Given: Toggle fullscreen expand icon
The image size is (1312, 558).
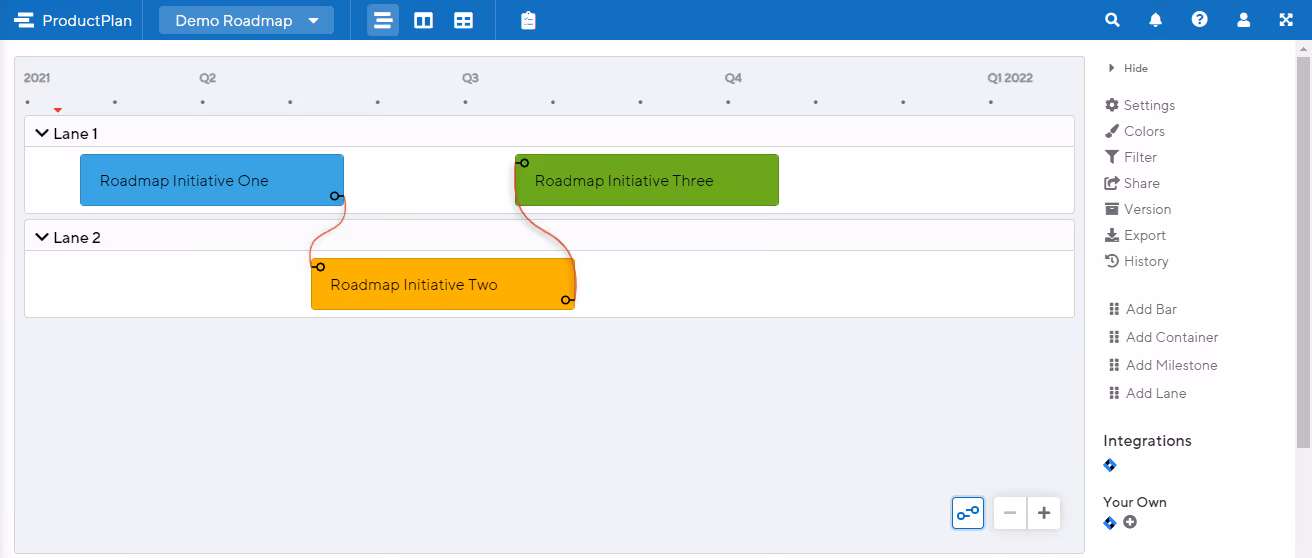Looking at the screenshot, I should pos(1287,20).
